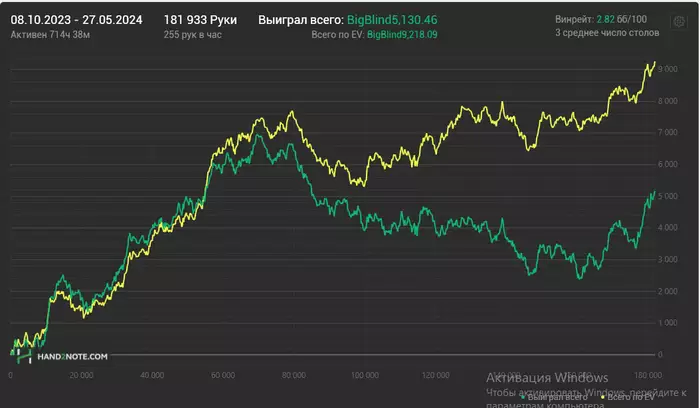Image resolution: width=700 pixels, height=408 pixels.
Task: Click '3 среднее число столов' text
Action: 607,33
